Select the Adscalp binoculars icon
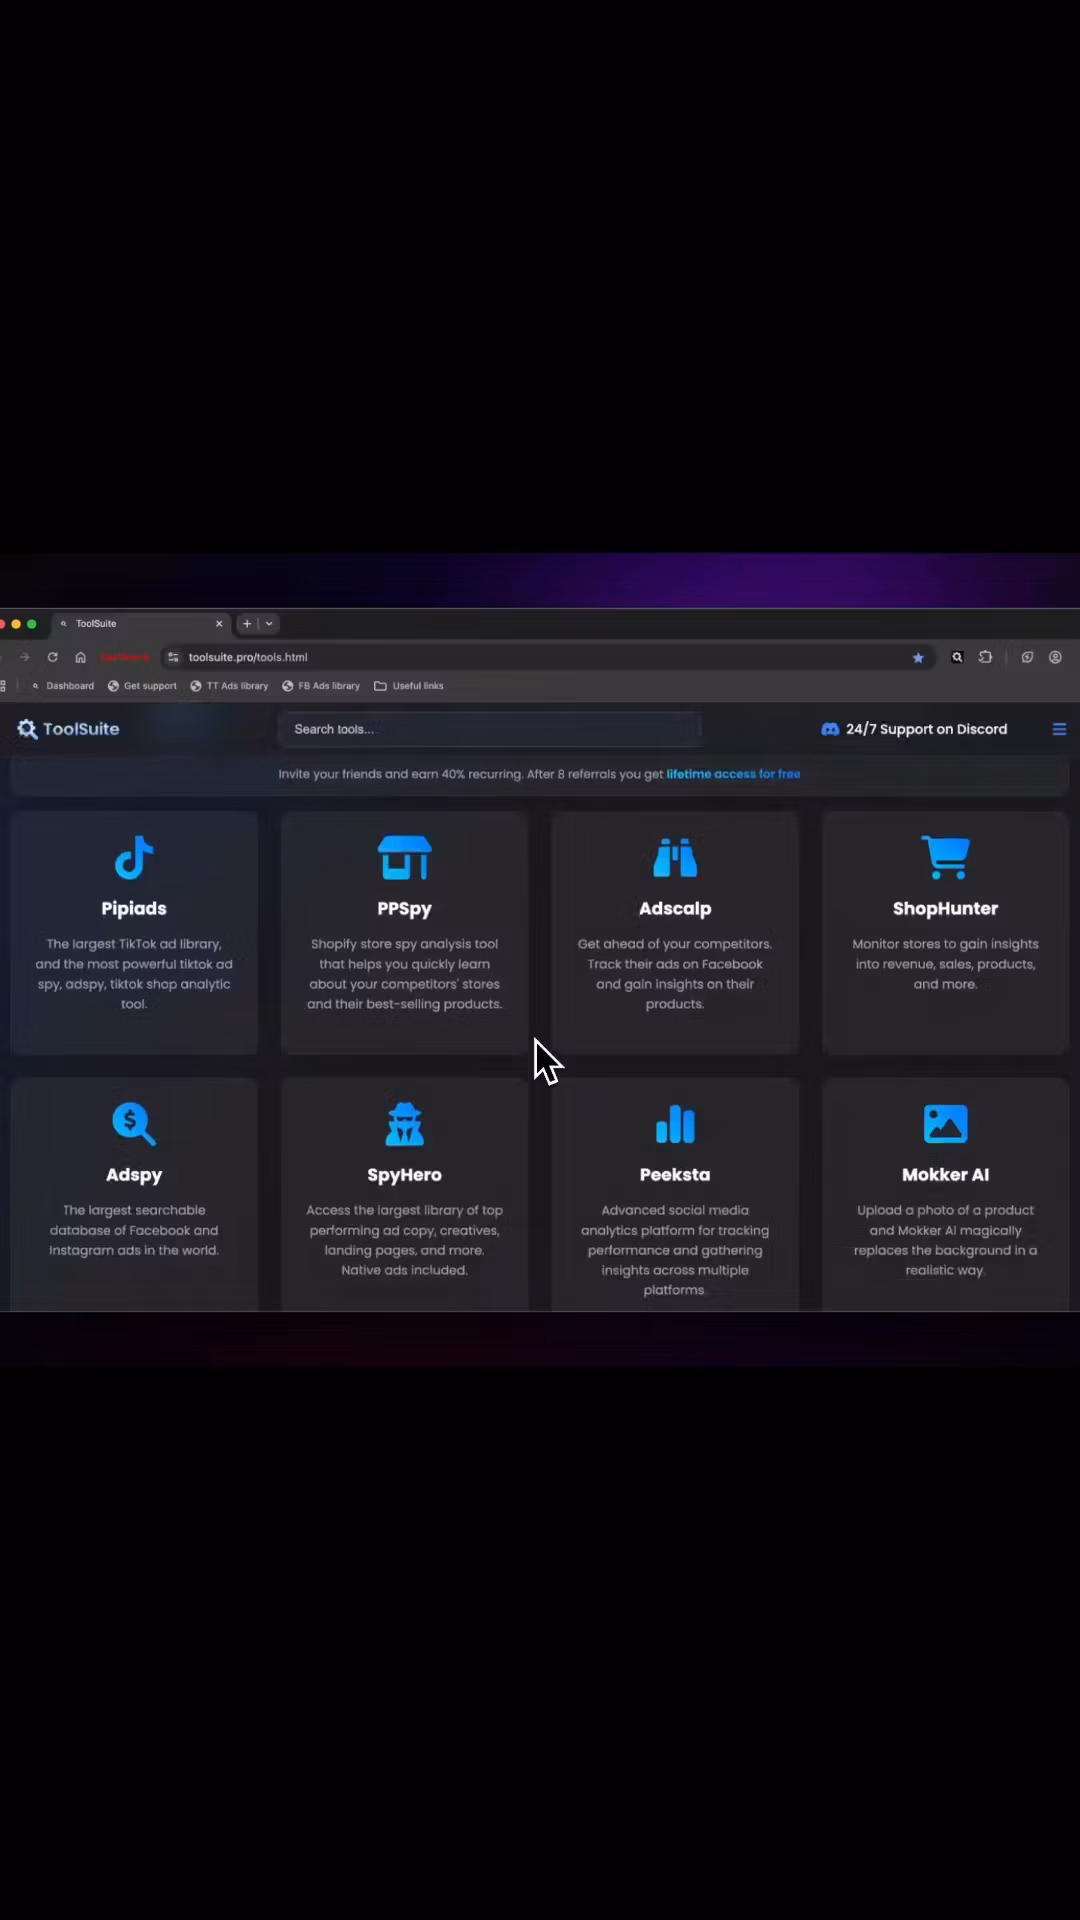Viewport: 1080px width, 1920px height. [675, 857]
